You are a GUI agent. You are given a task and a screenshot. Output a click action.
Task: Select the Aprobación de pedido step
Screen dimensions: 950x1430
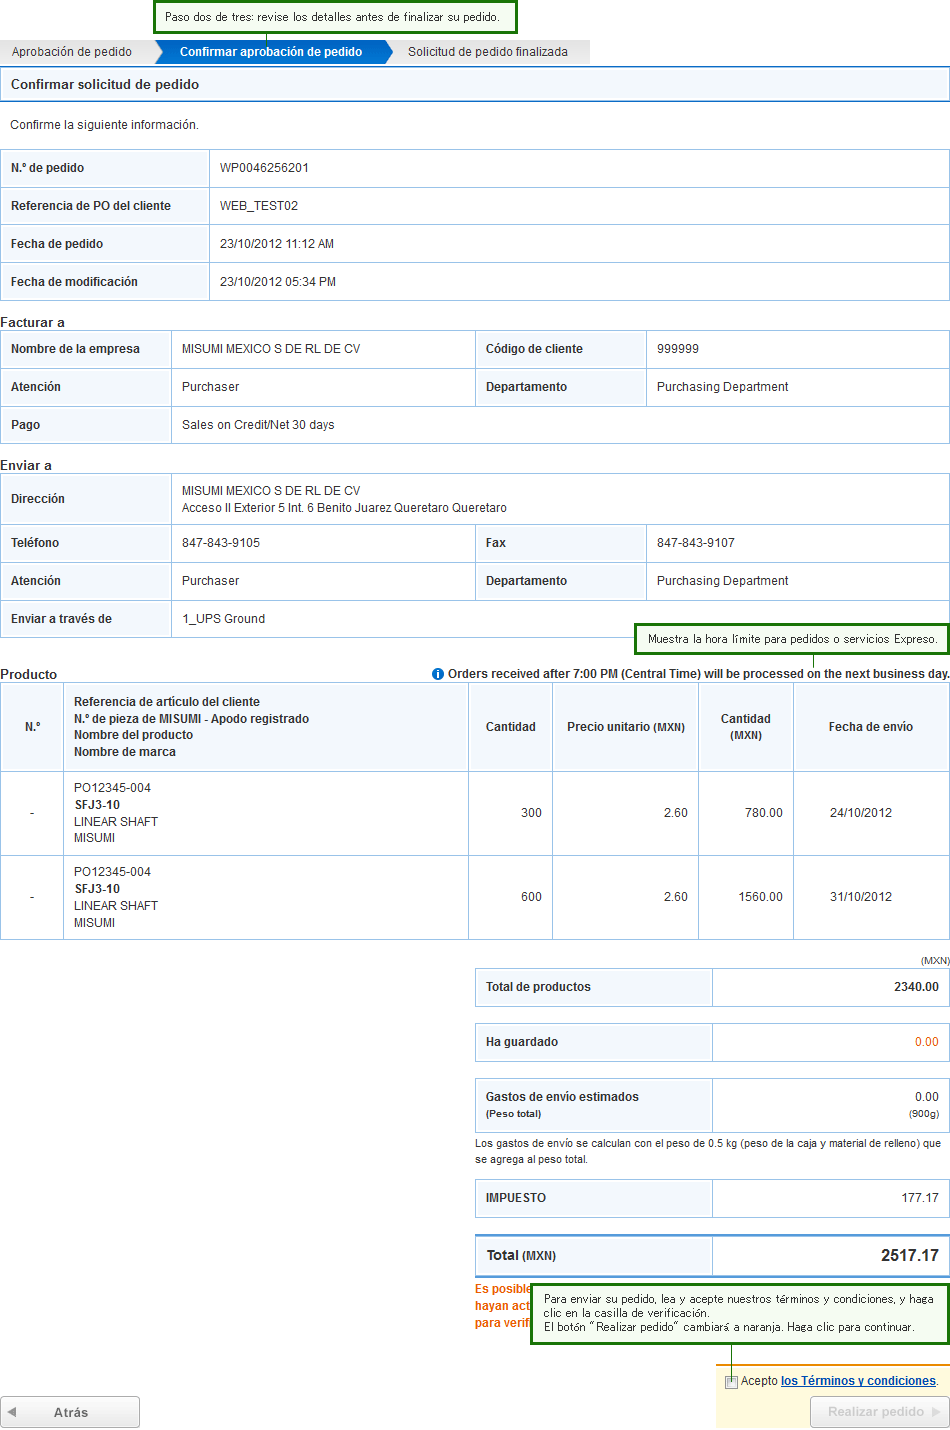pos(72,52)
